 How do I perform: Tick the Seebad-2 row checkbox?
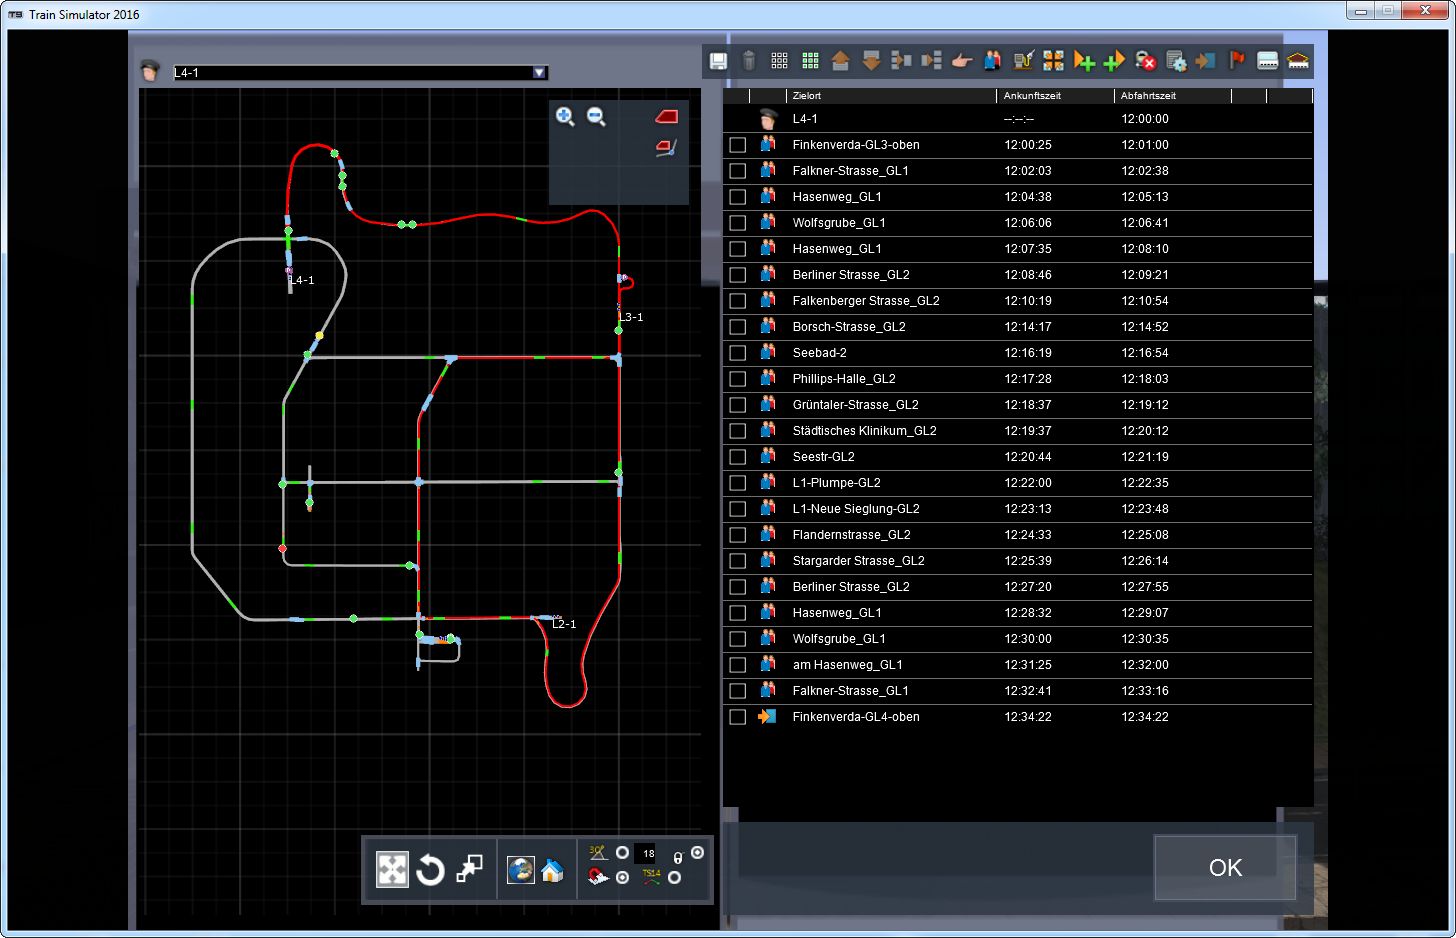(x=738, y=353)
